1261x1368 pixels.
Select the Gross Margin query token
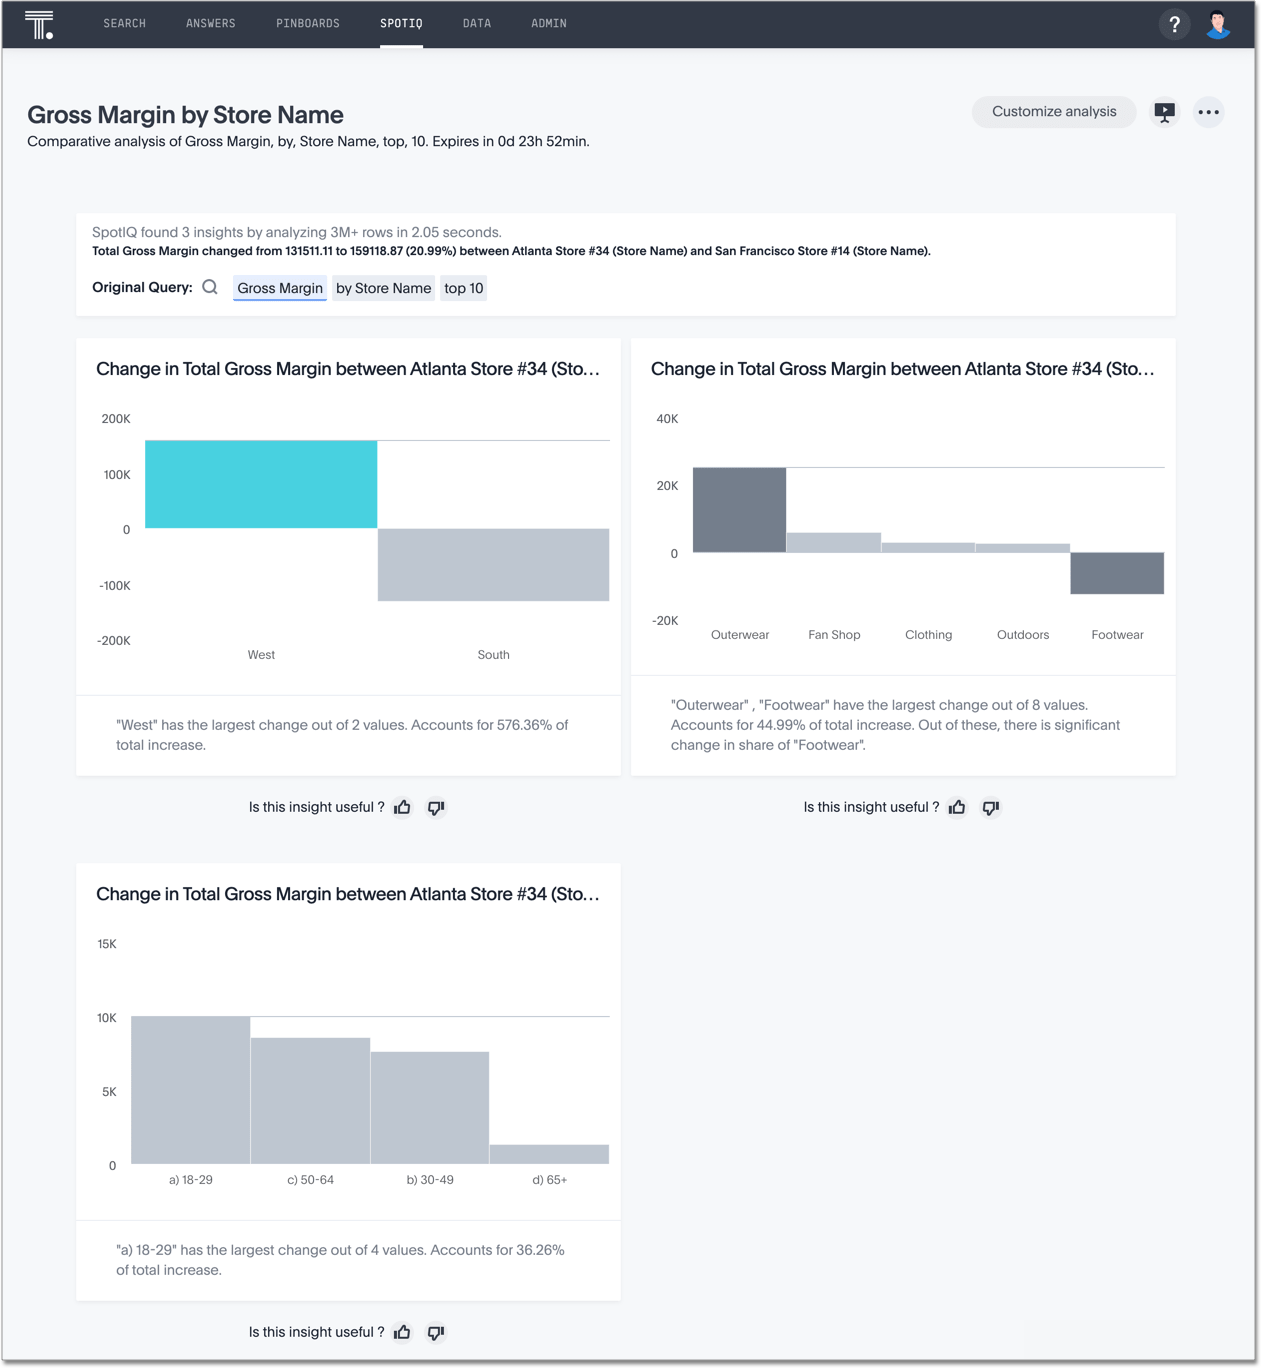click(280, 288)
